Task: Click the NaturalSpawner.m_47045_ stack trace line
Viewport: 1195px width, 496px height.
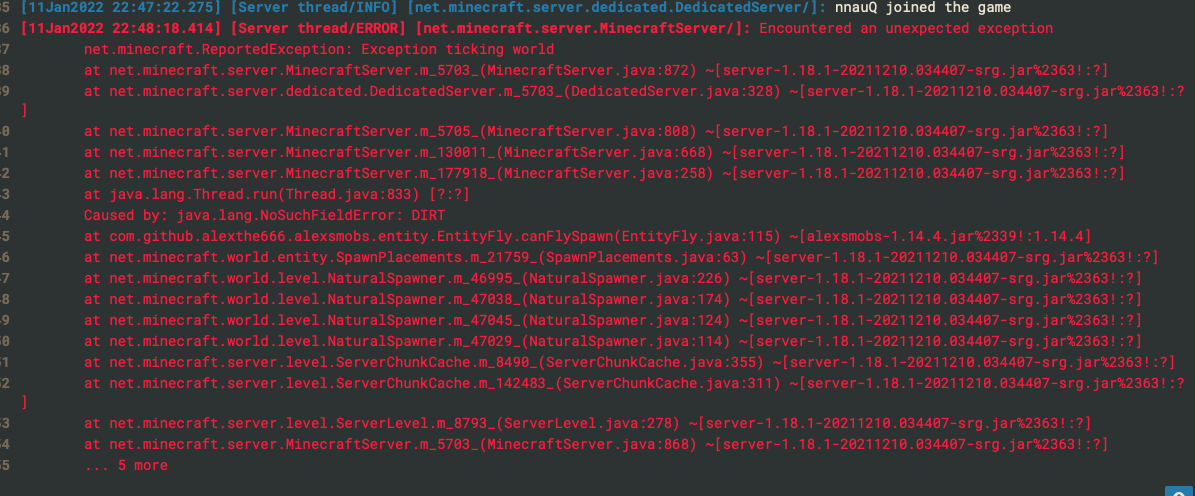Action: 613,319
